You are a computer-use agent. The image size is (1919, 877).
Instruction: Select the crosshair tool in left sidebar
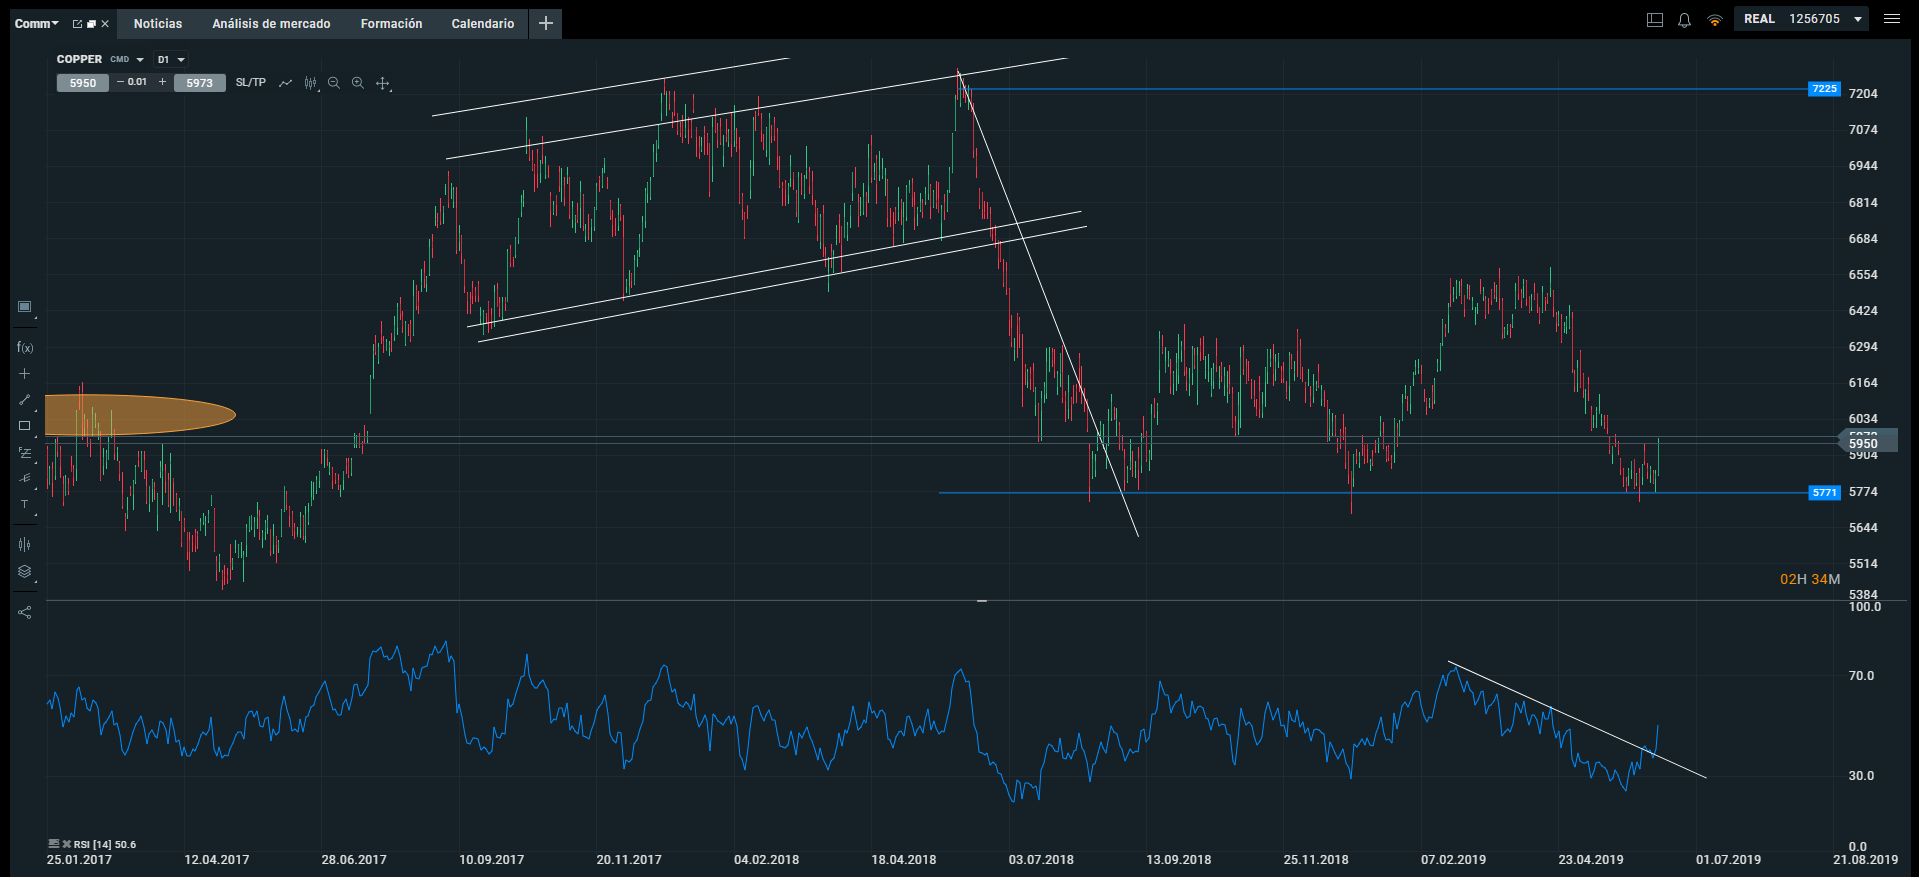25,374
